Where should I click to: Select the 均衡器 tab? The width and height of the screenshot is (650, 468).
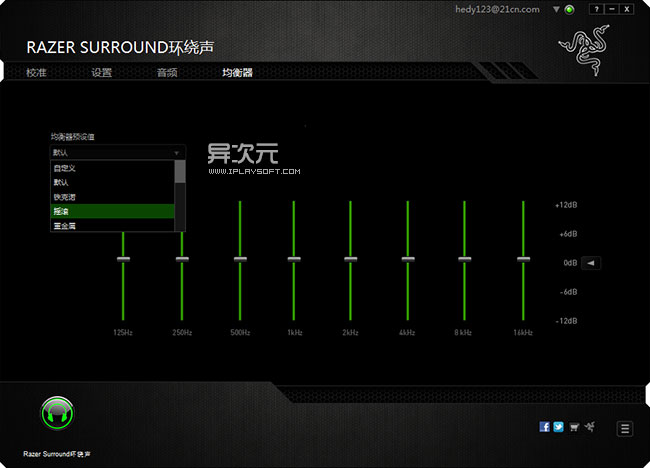coord(237,73)
